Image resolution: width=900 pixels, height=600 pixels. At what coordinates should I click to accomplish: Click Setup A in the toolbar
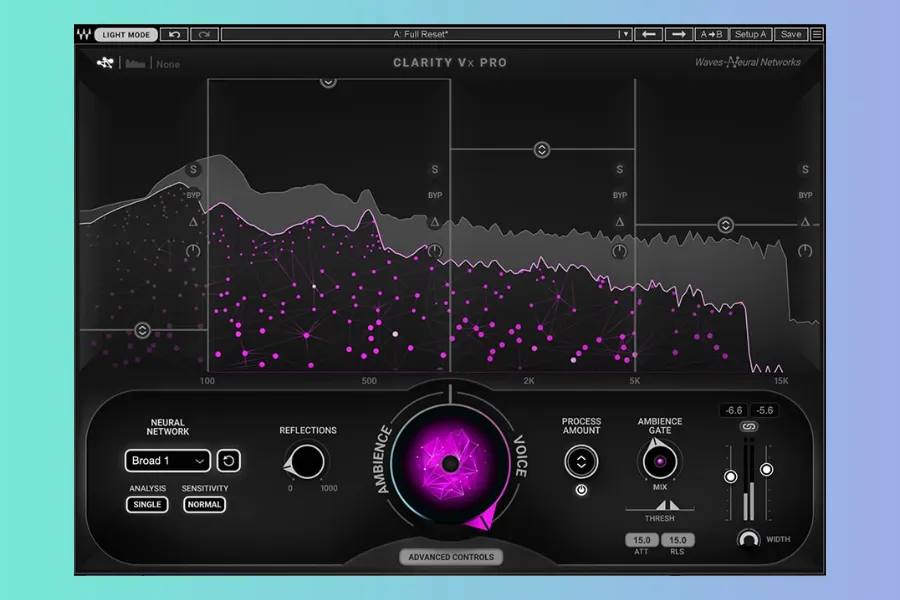(x=750, y=34)
